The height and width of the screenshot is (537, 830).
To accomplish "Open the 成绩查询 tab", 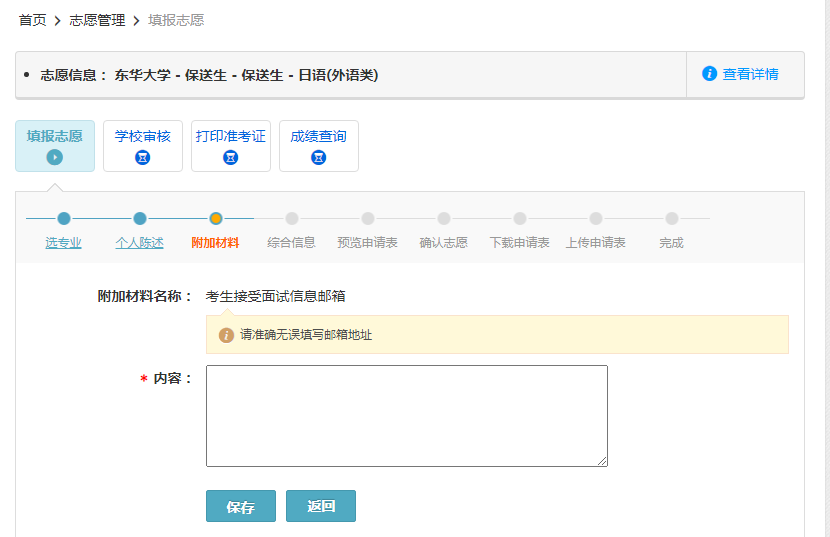I will (x=319, y=137).
